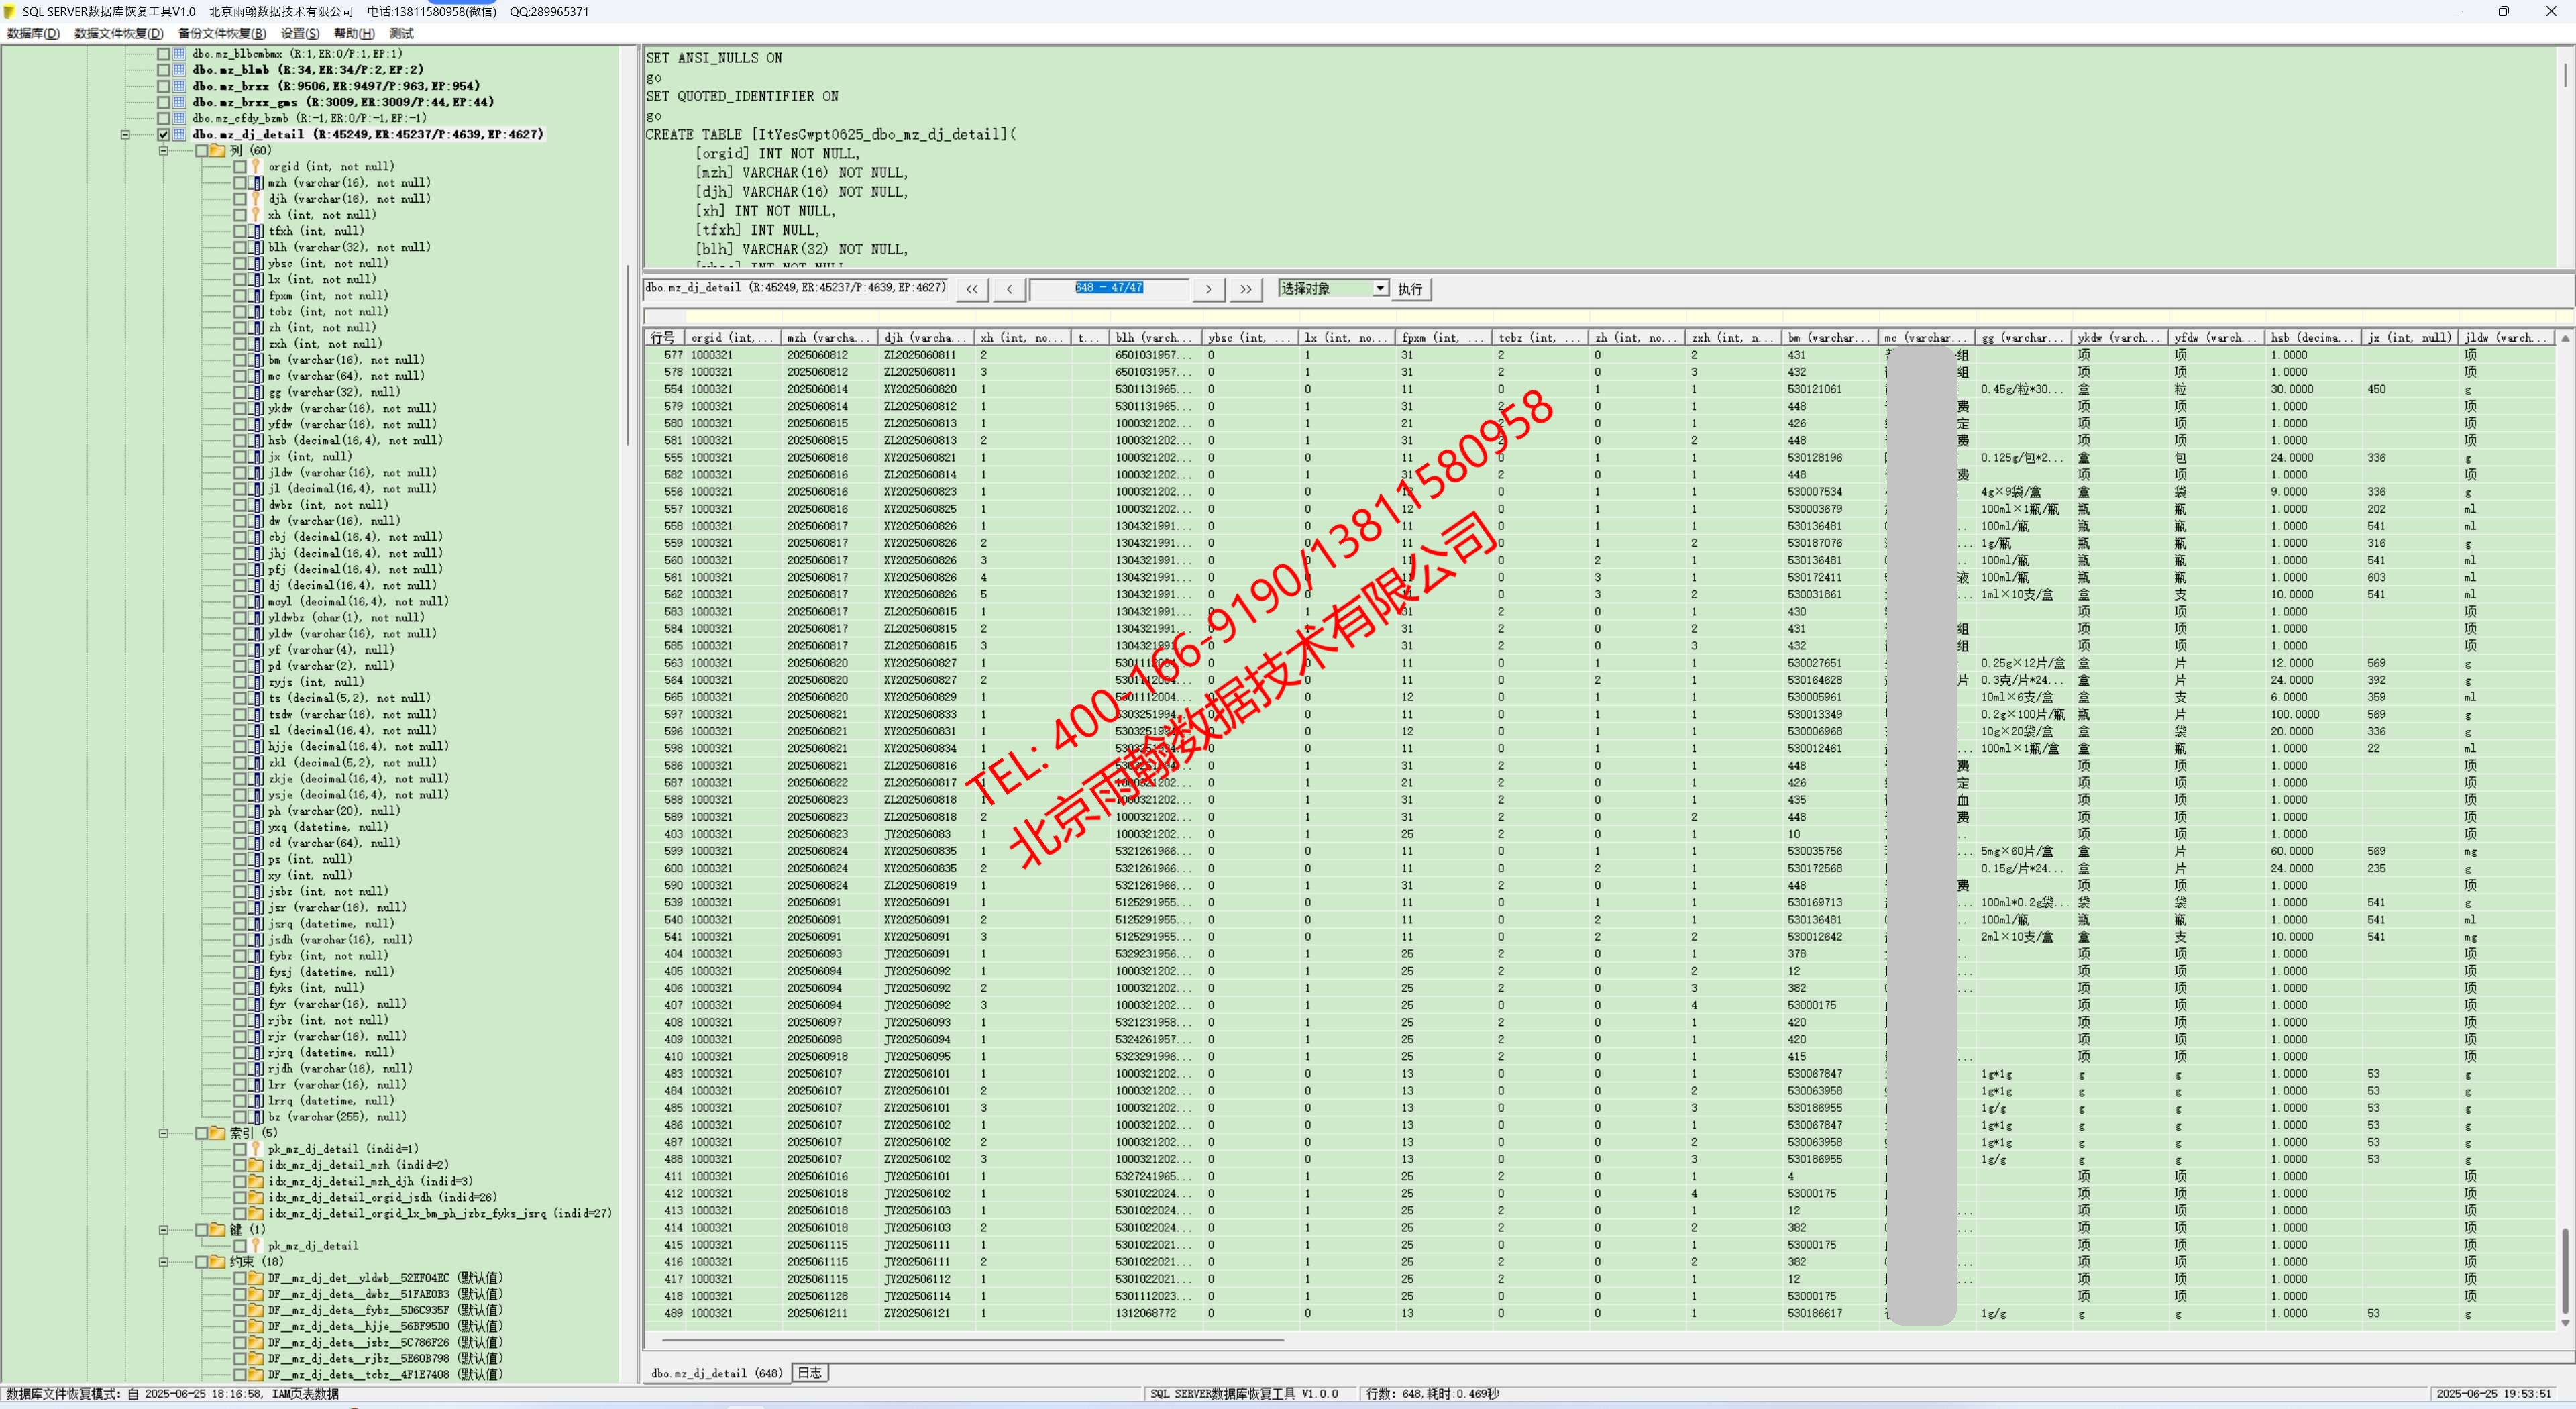Image resolution: width=2576 pixels, height=1409 pixels.
Task: Click icon of idx_mz_dj_detail_mzh index
Action: tap(256, 1165)
